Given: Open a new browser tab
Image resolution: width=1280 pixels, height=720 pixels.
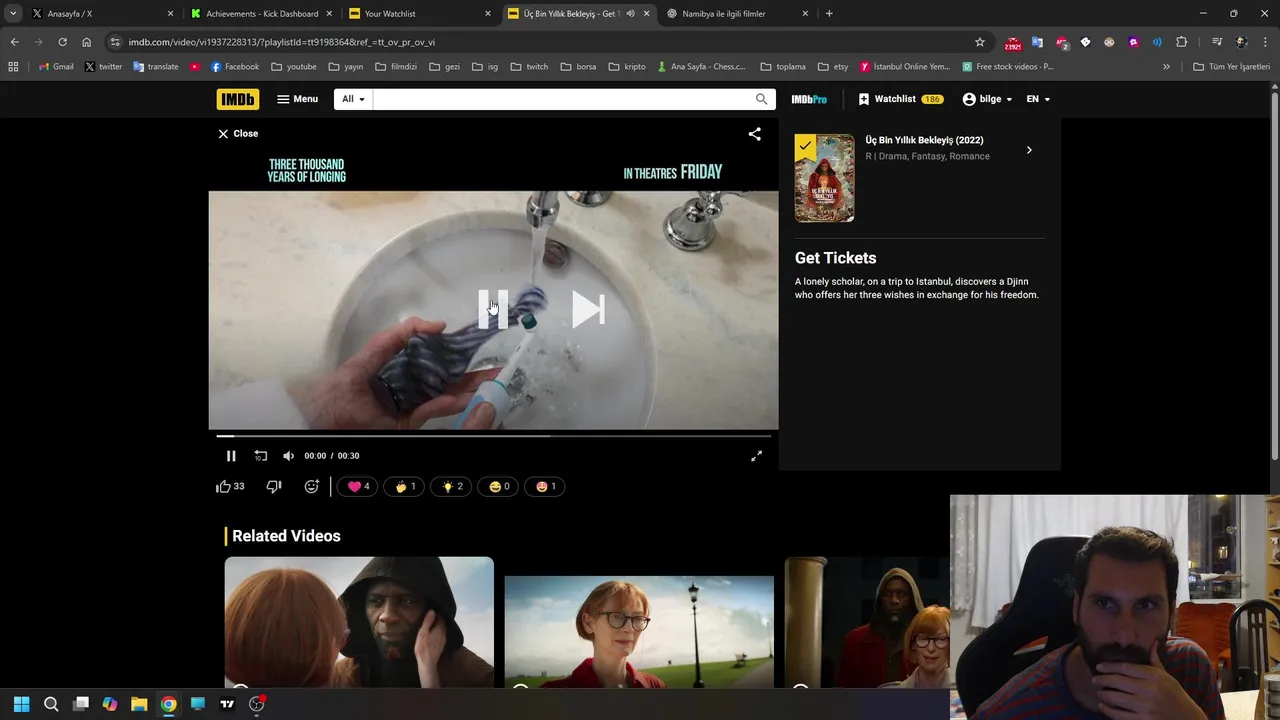Looking at the screenshot, I should point(829,14).
